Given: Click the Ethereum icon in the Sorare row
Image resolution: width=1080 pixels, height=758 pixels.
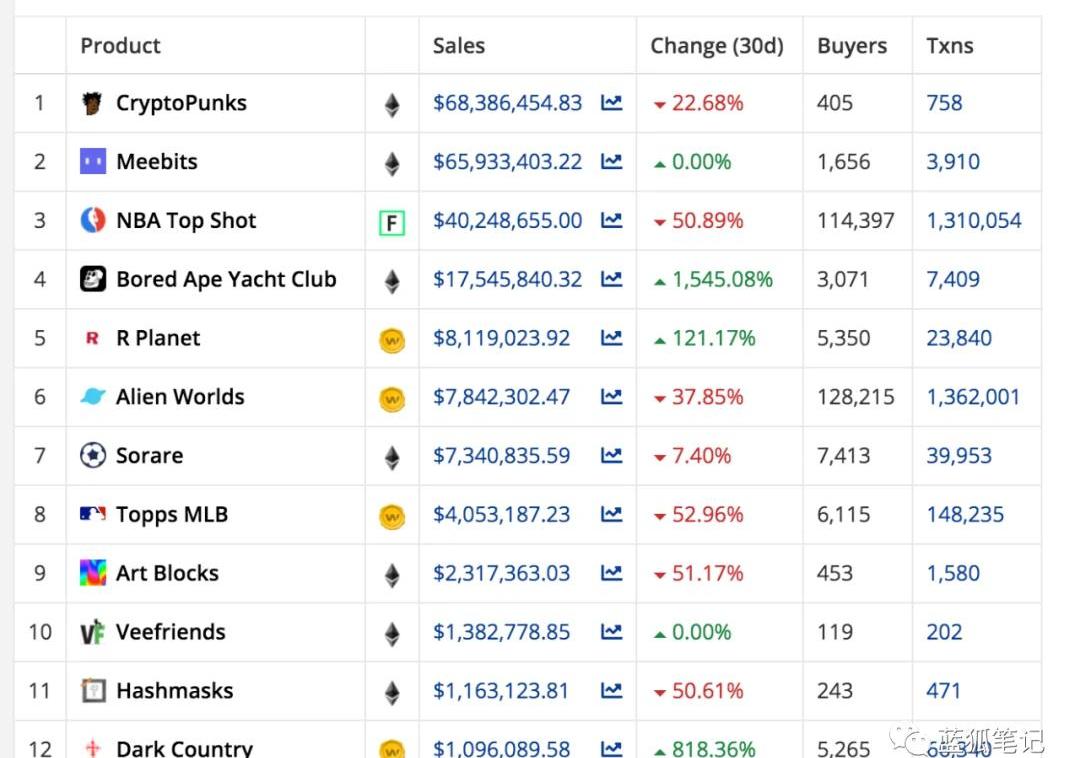Looking at the screenshot, I should [392, 457].
